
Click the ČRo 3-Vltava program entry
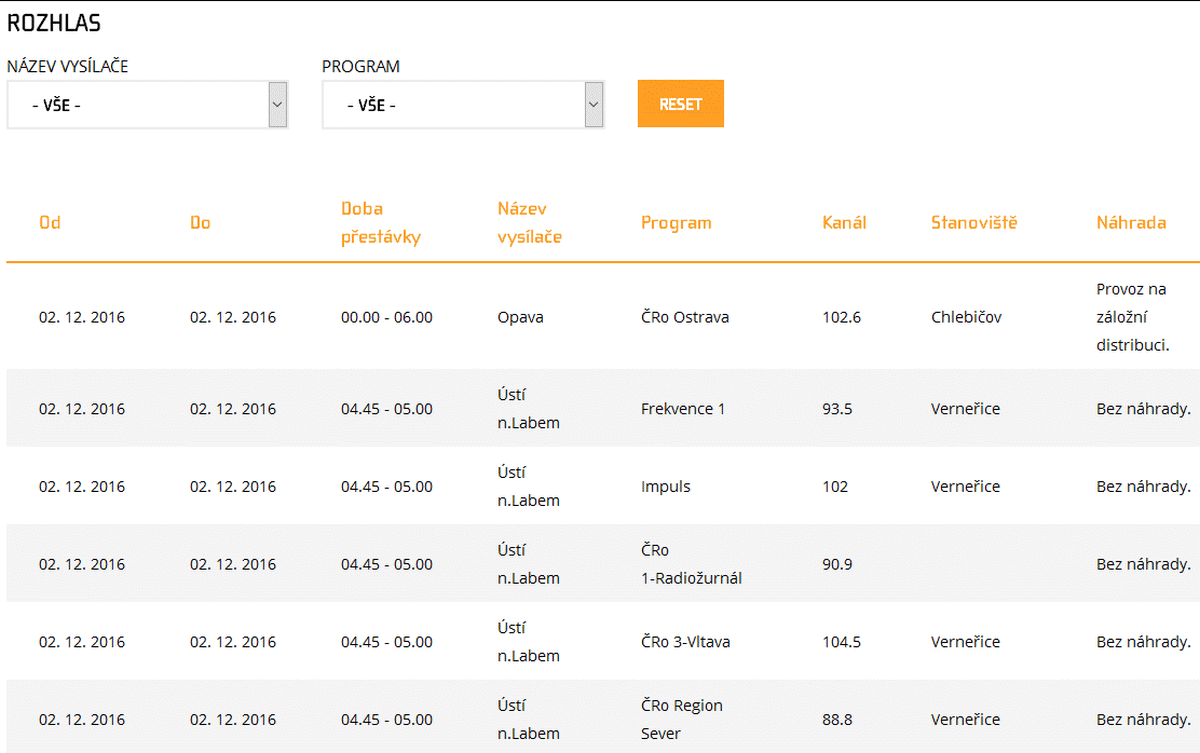(685, 642)
